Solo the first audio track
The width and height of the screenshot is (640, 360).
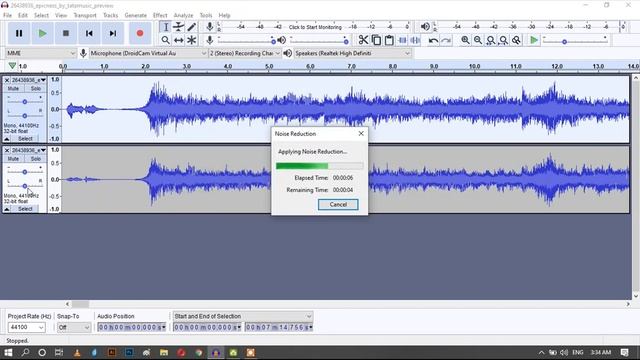click(x=36, y=89)
